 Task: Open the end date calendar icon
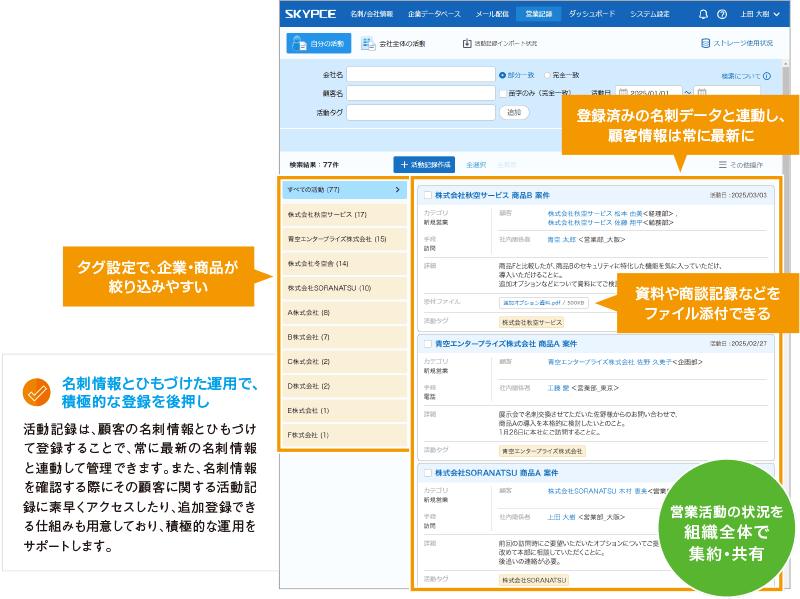click(x=702, y=93)
